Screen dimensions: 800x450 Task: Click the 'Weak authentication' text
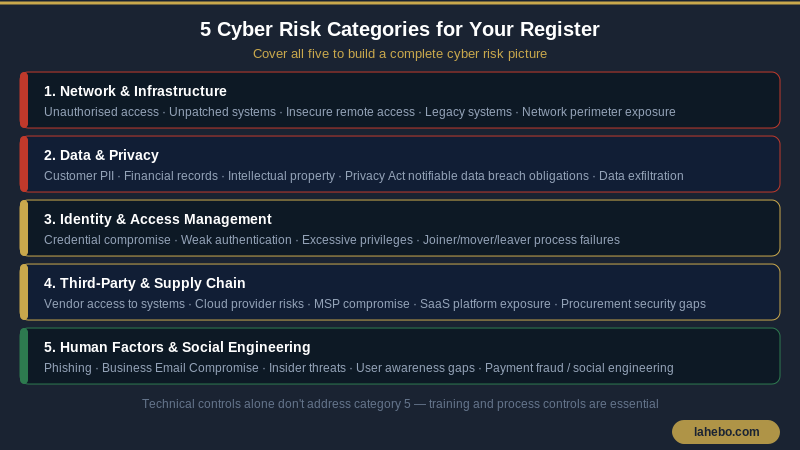(236, 240)
